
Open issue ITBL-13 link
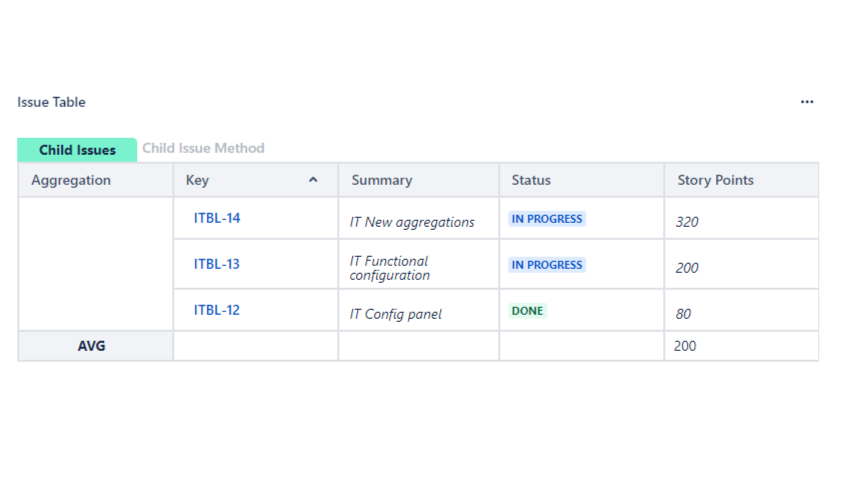217,264
